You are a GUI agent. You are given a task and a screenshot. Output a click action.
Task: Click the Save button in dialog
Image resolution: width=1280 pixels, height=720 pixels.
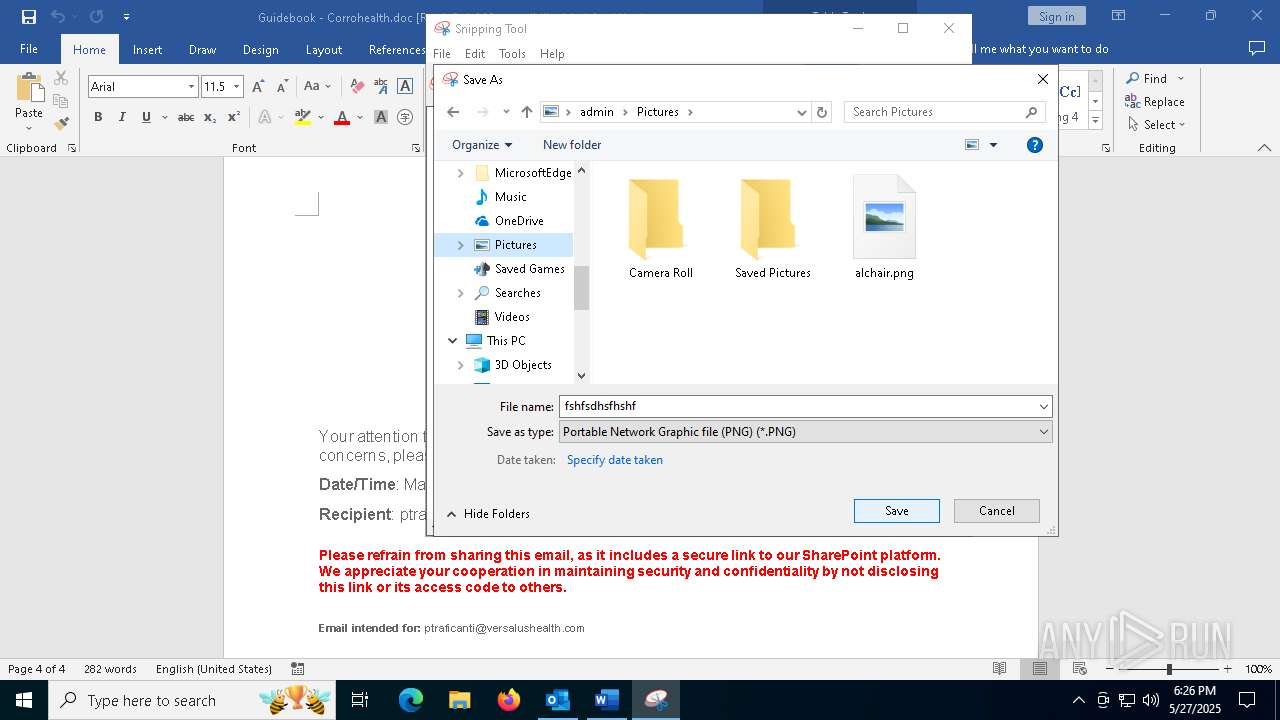click(x=897, y=511)
